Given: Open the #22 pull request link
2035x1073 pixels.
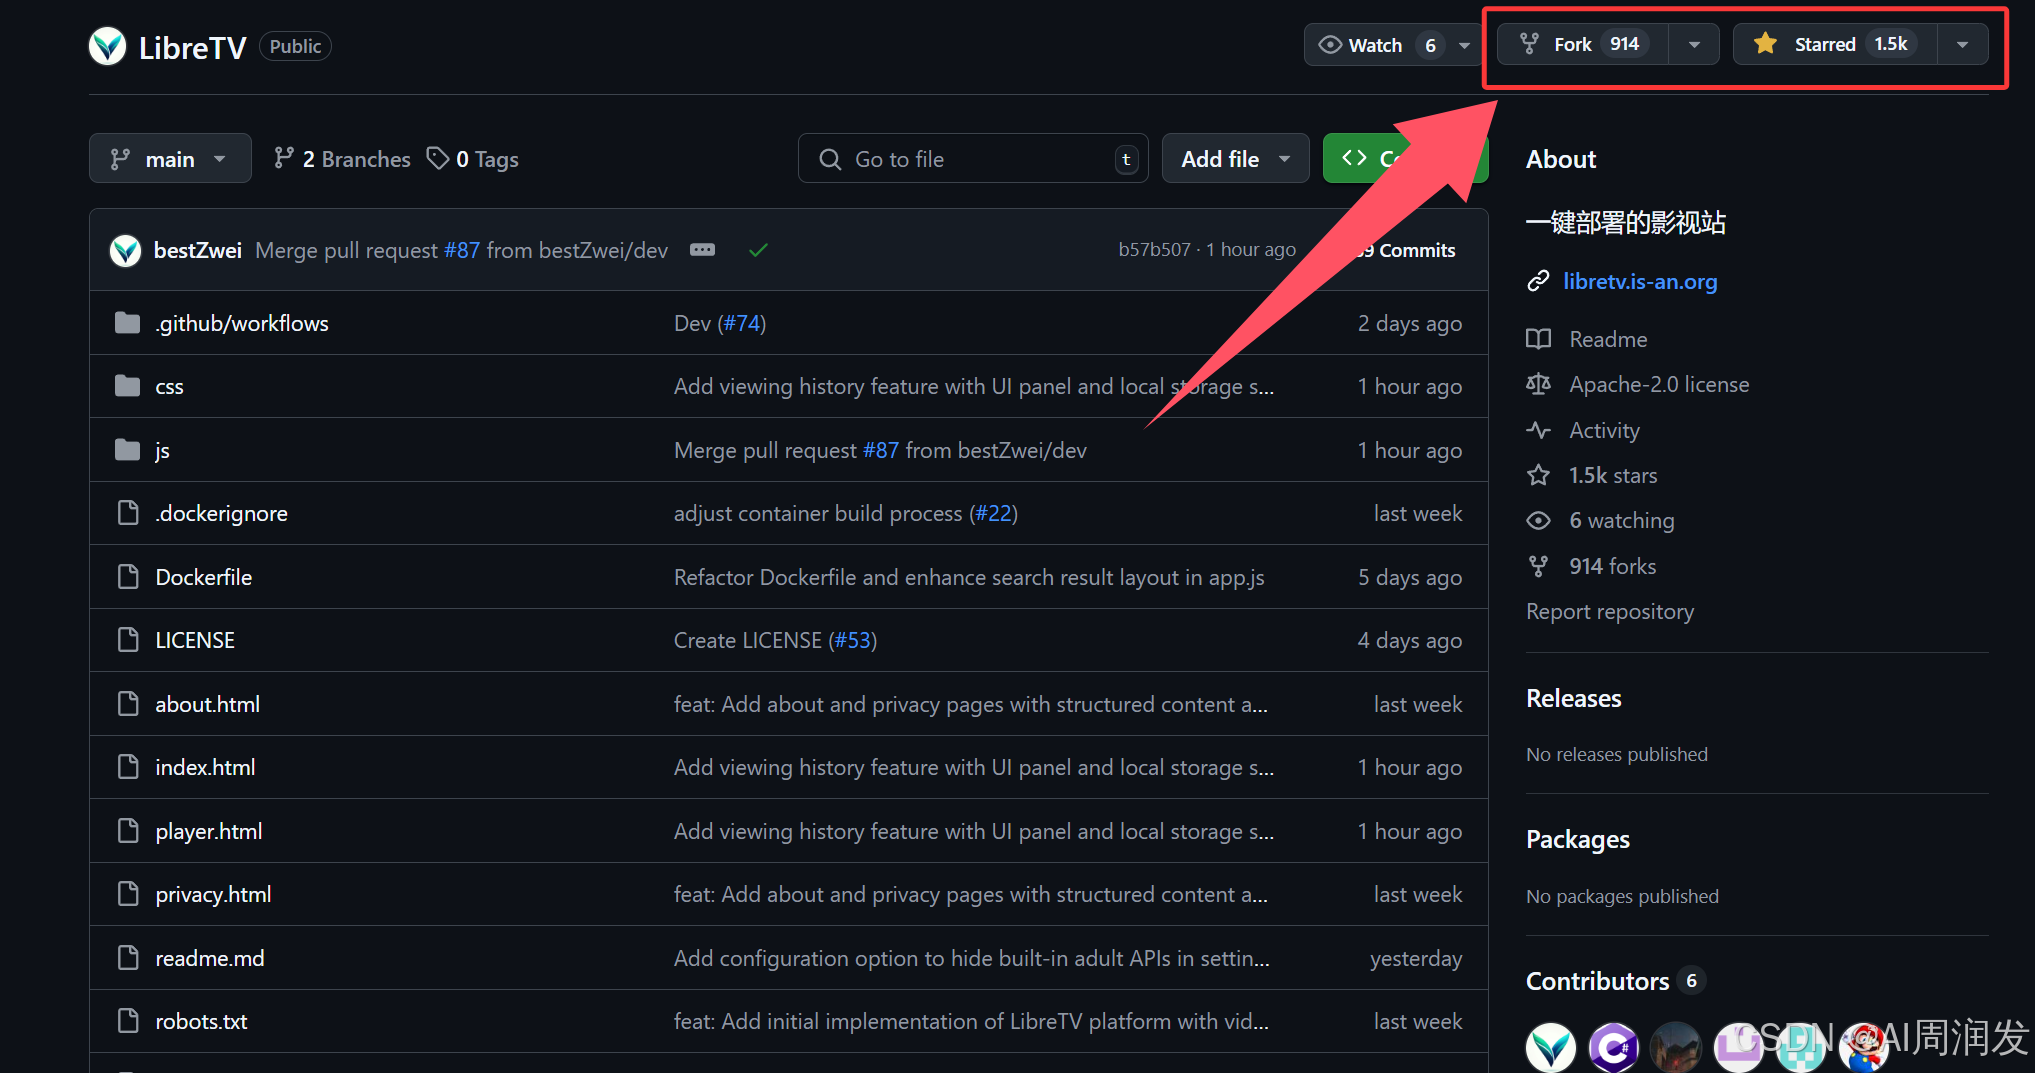Looking at the screenshot, I should click(x=993, y=513).
